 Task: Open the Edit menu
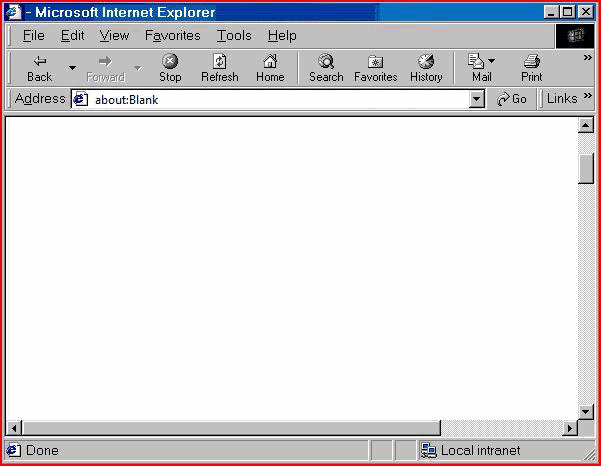[x=72, y=36]
